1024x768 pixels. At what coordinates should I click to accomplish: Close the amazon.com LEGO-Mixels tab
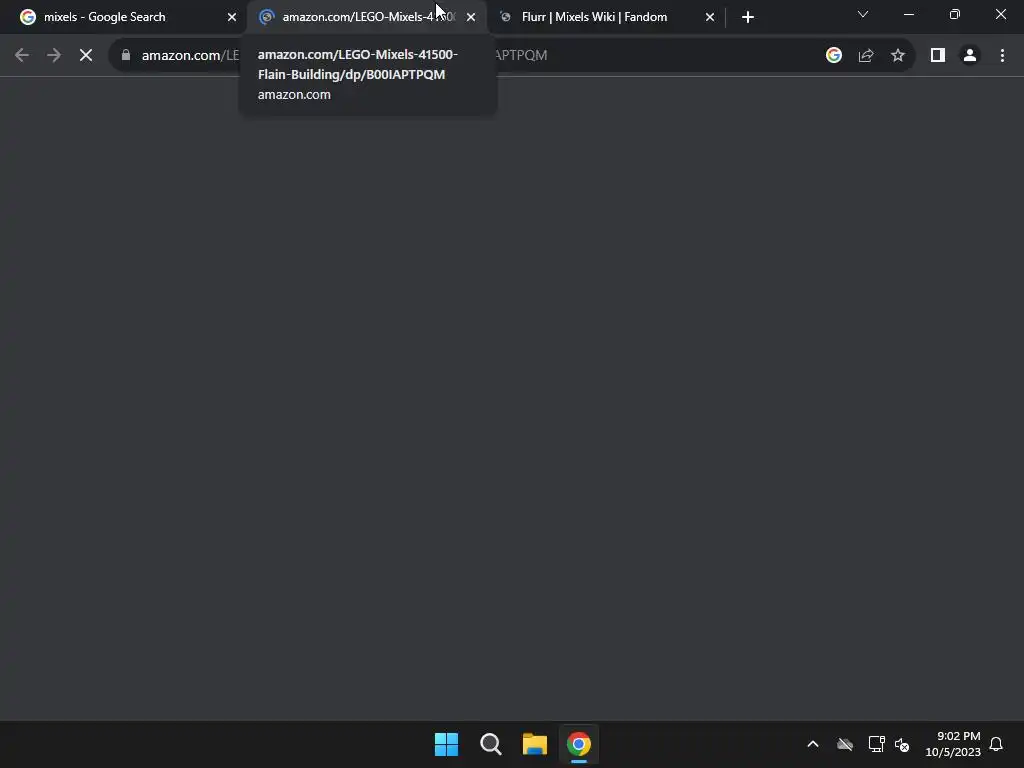point(471,17)
